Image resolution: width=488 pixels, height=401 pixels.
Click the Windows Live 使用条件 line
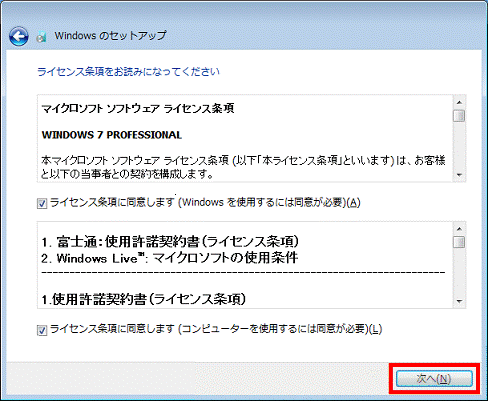pyautogui.click(x=170, y=258)
